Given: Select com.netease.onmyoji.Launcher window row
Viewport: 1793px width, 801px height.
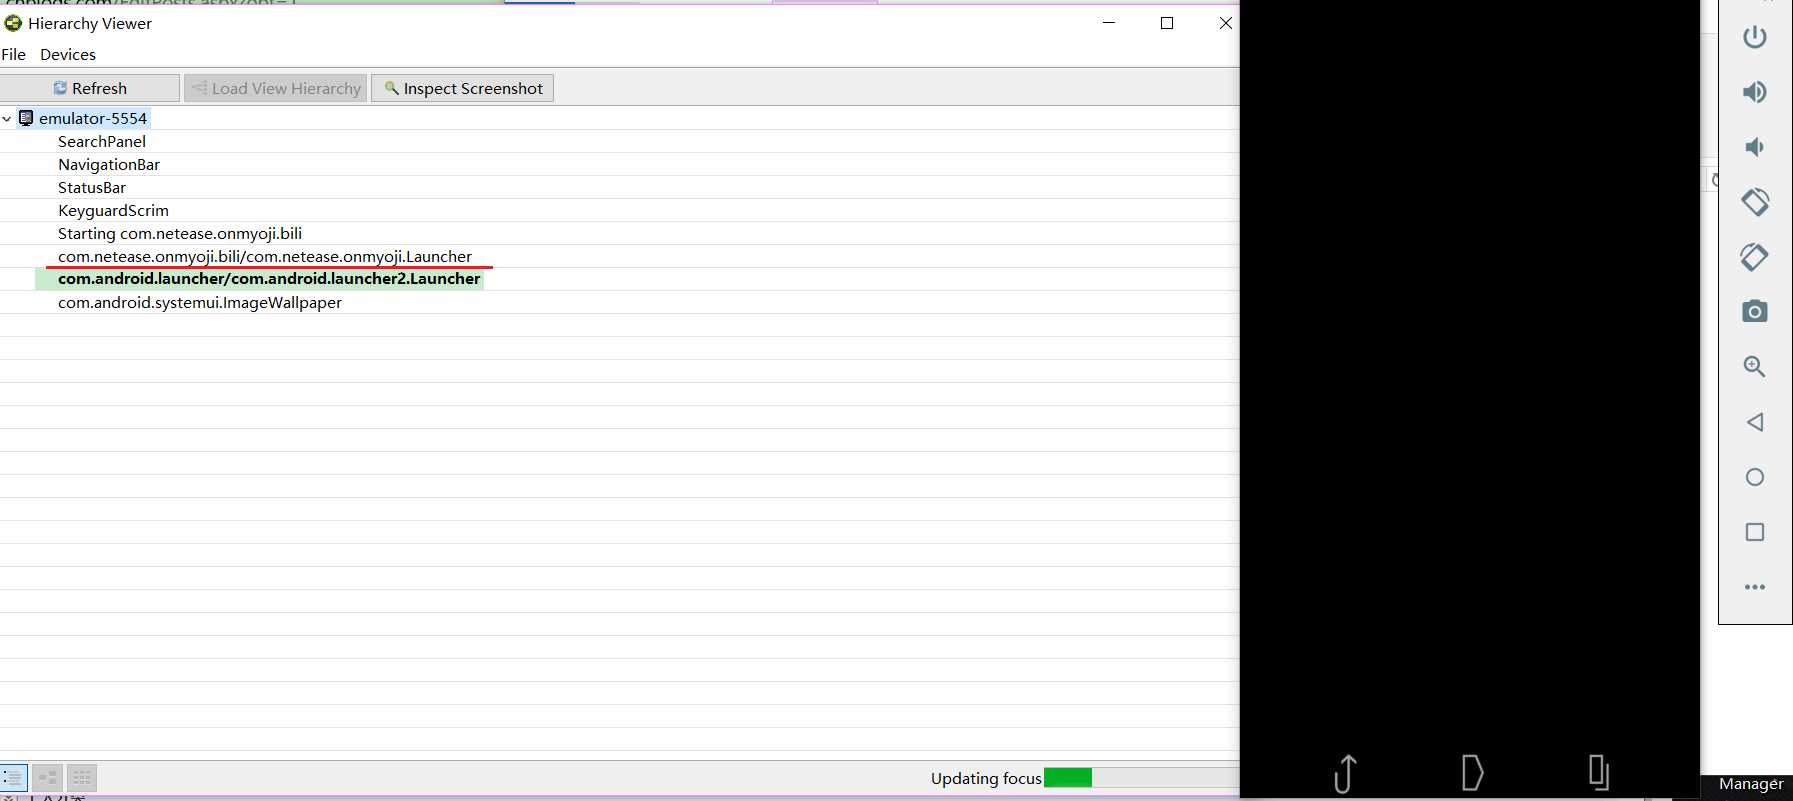Looking at the screenshot, I should pyautogui.click(x=265, y=256).
